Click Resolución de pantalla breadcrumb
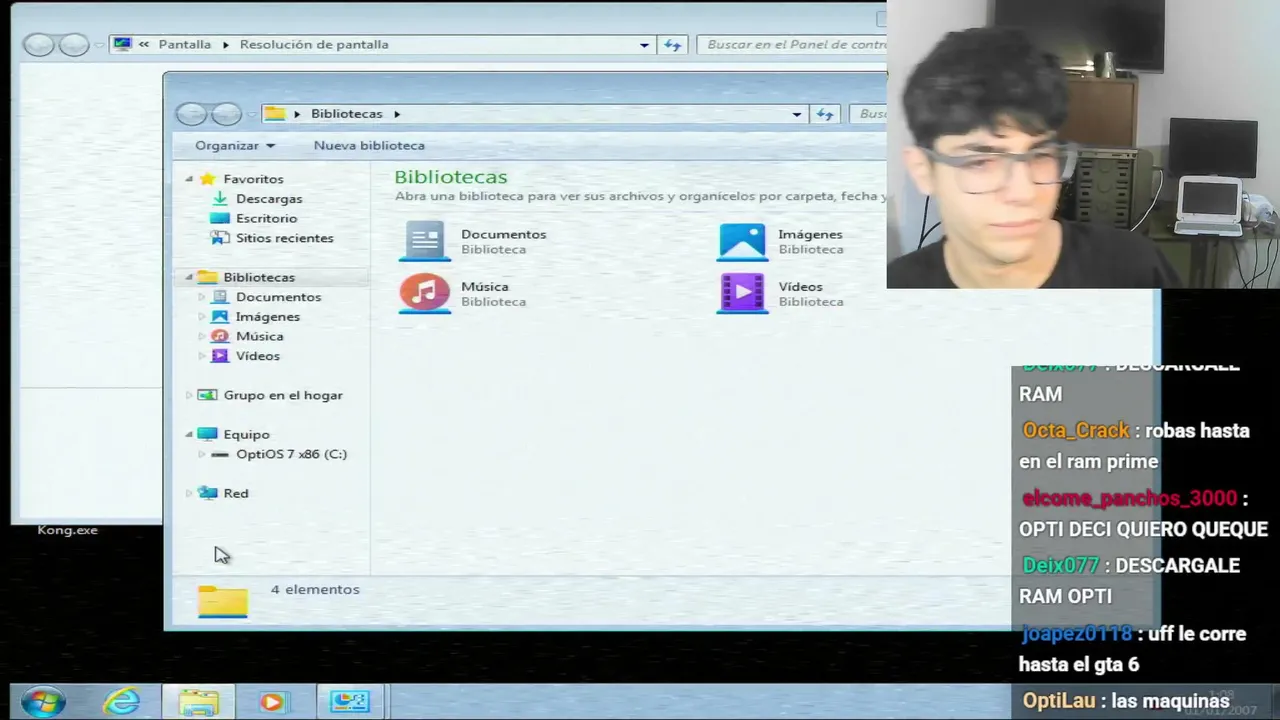Image resolution: width=1280 pixels, height=720 pixels. 314,44
